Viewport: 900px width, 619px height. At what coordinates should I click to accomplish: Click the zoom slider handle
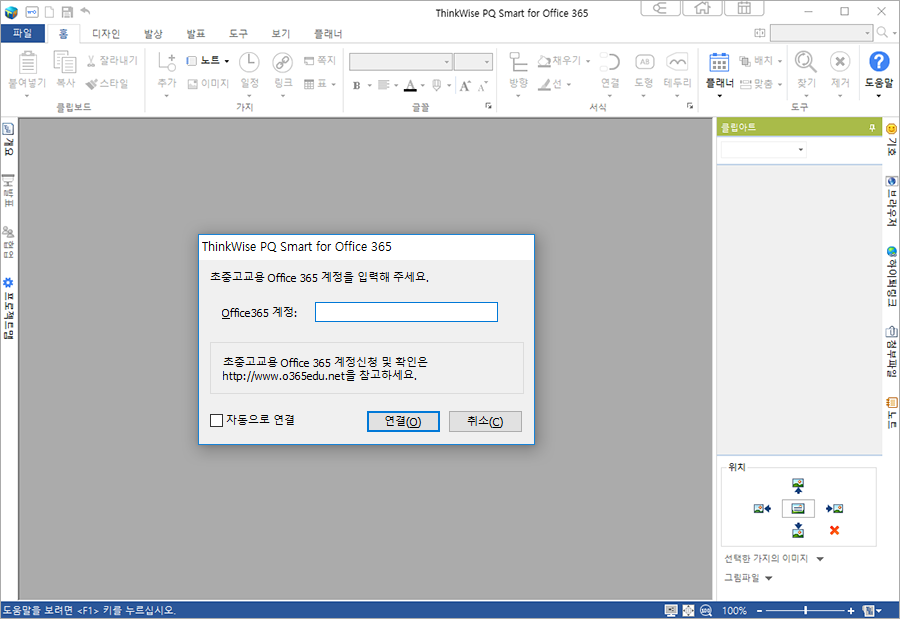click(x=806, y=610)
